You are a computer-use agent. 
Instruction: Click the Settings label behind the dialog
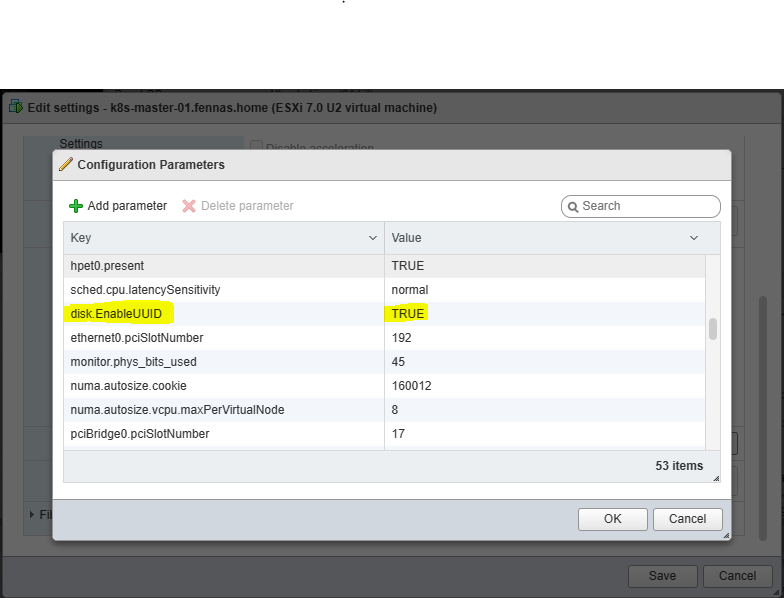pyautogui.click(x=80, y=144)
